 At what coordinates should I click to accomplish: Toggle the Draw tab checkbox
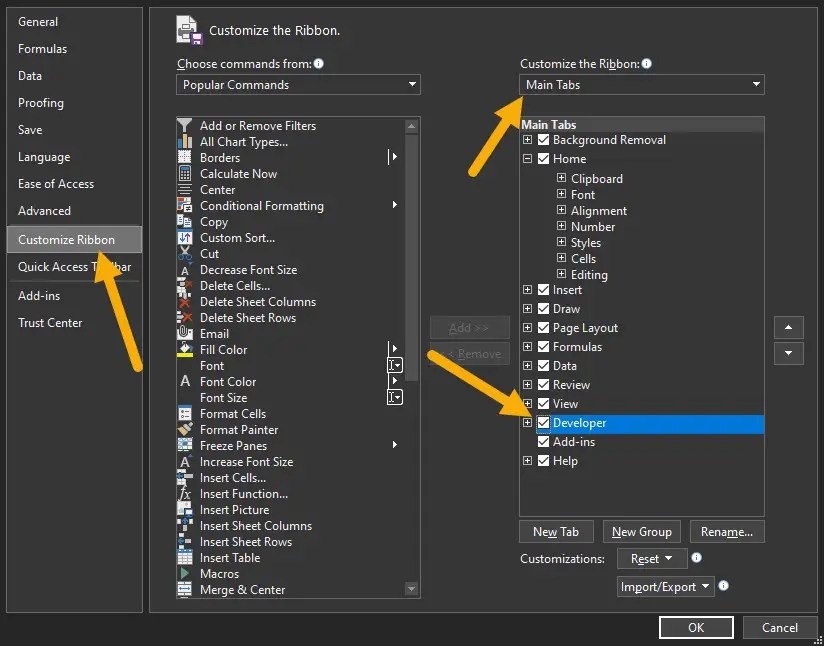(x=544, y=309)
